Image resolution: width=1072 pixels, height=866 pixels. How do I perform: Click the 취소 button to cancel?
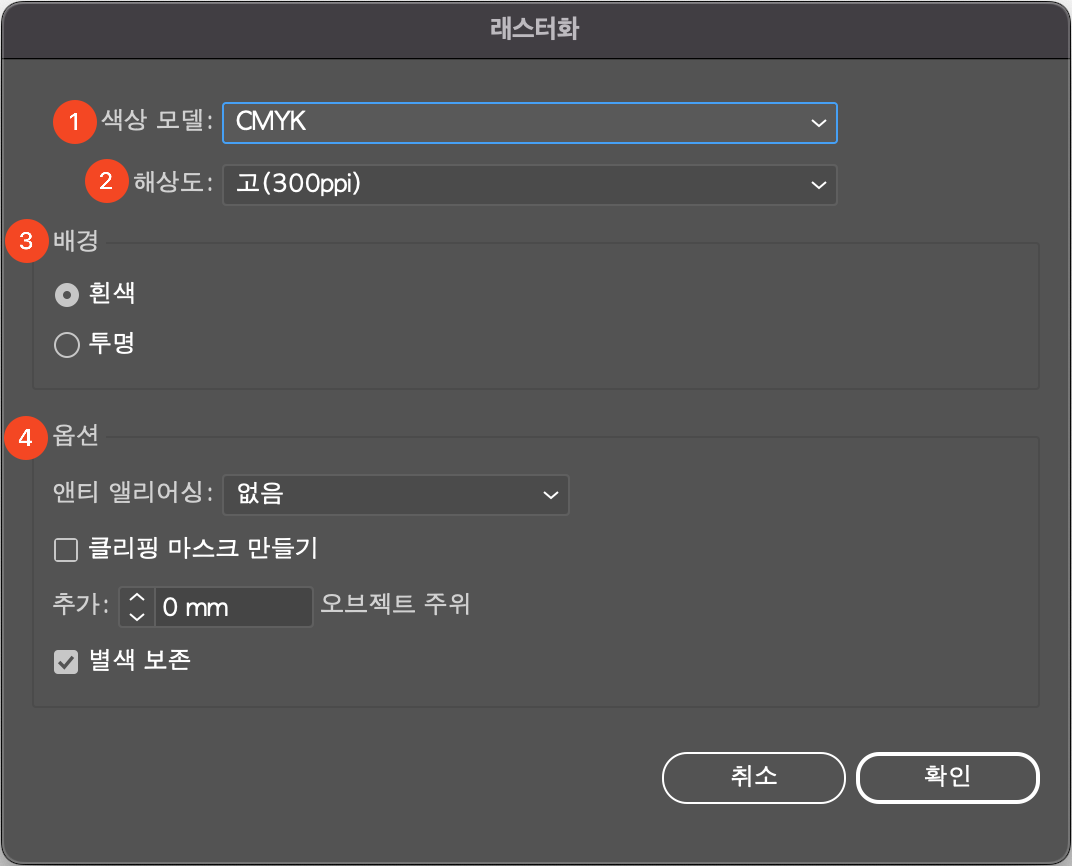click(753, 777)
